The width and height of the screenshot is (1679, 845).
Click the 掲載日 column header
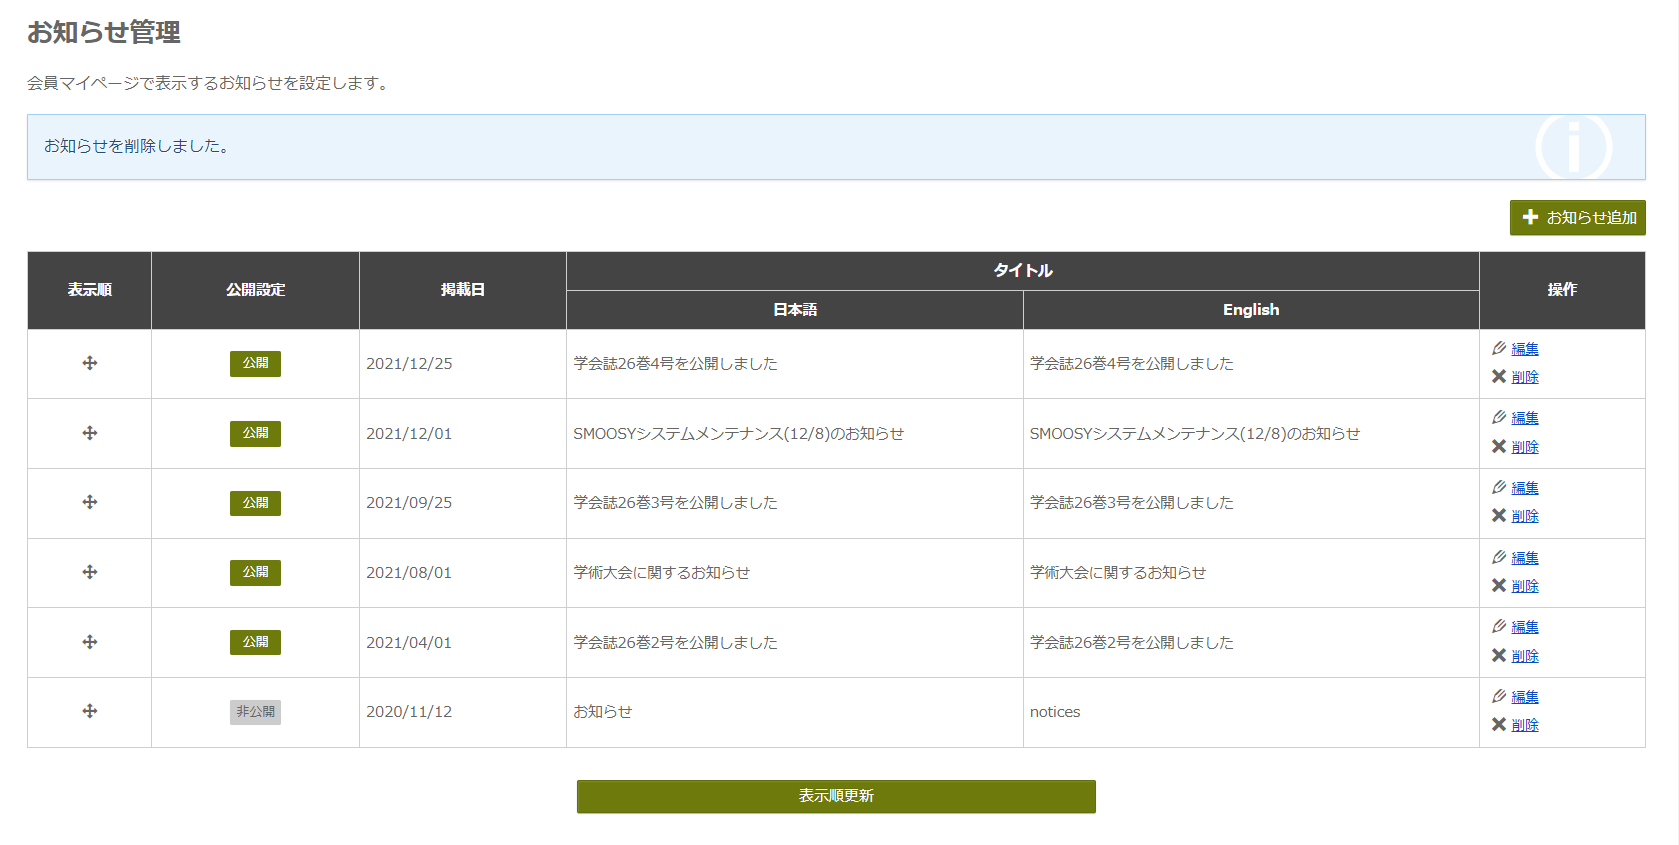pyautogui.click(x=462, y=290)
